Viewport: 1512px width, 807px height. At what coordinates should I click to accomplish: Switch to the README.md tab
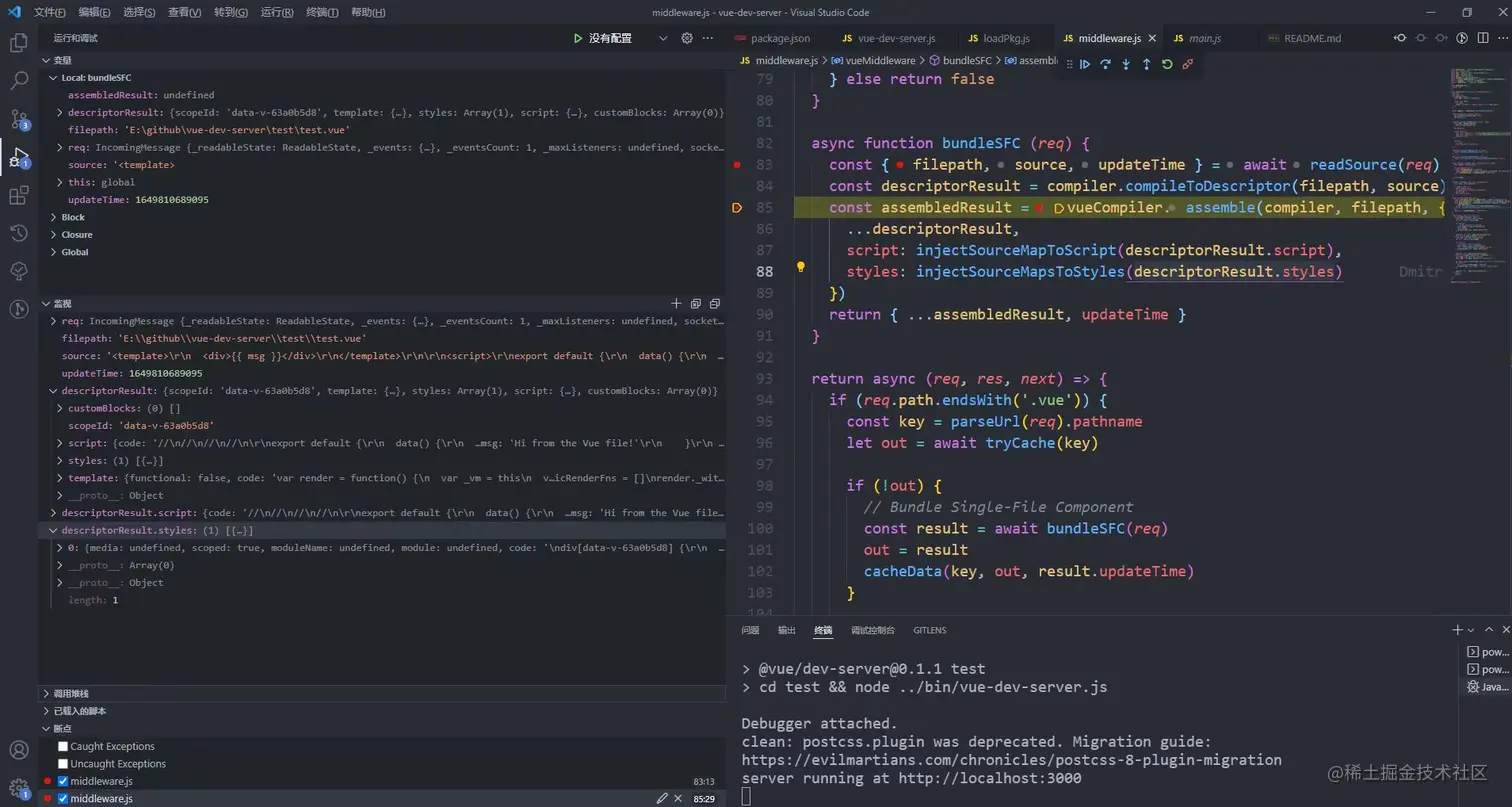1304,38
